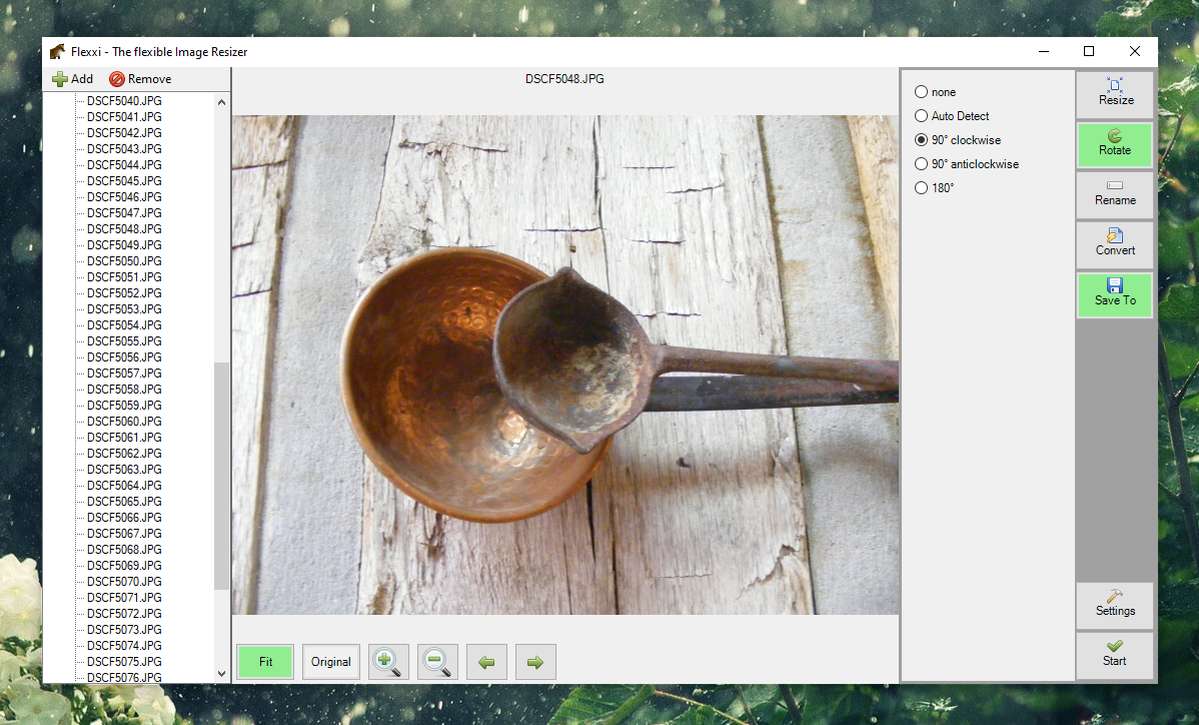Viewport: 1199px width, 725px height.
Task: Select DSCF5041.JPG in the file list
Action: 124,117
